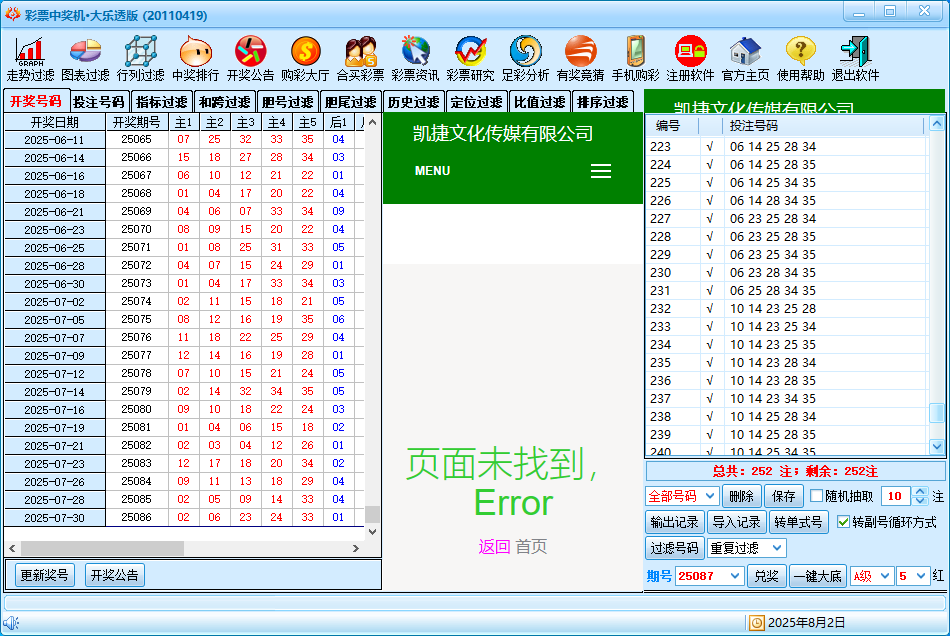Uncheck the 转副号循环方式 option
950x636 pixels.
[843, 522]
